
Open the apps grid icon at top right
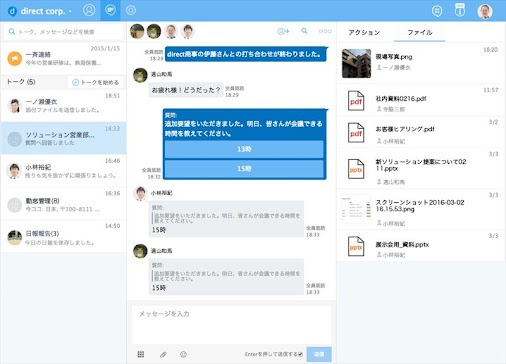click(x=437, y=11)
